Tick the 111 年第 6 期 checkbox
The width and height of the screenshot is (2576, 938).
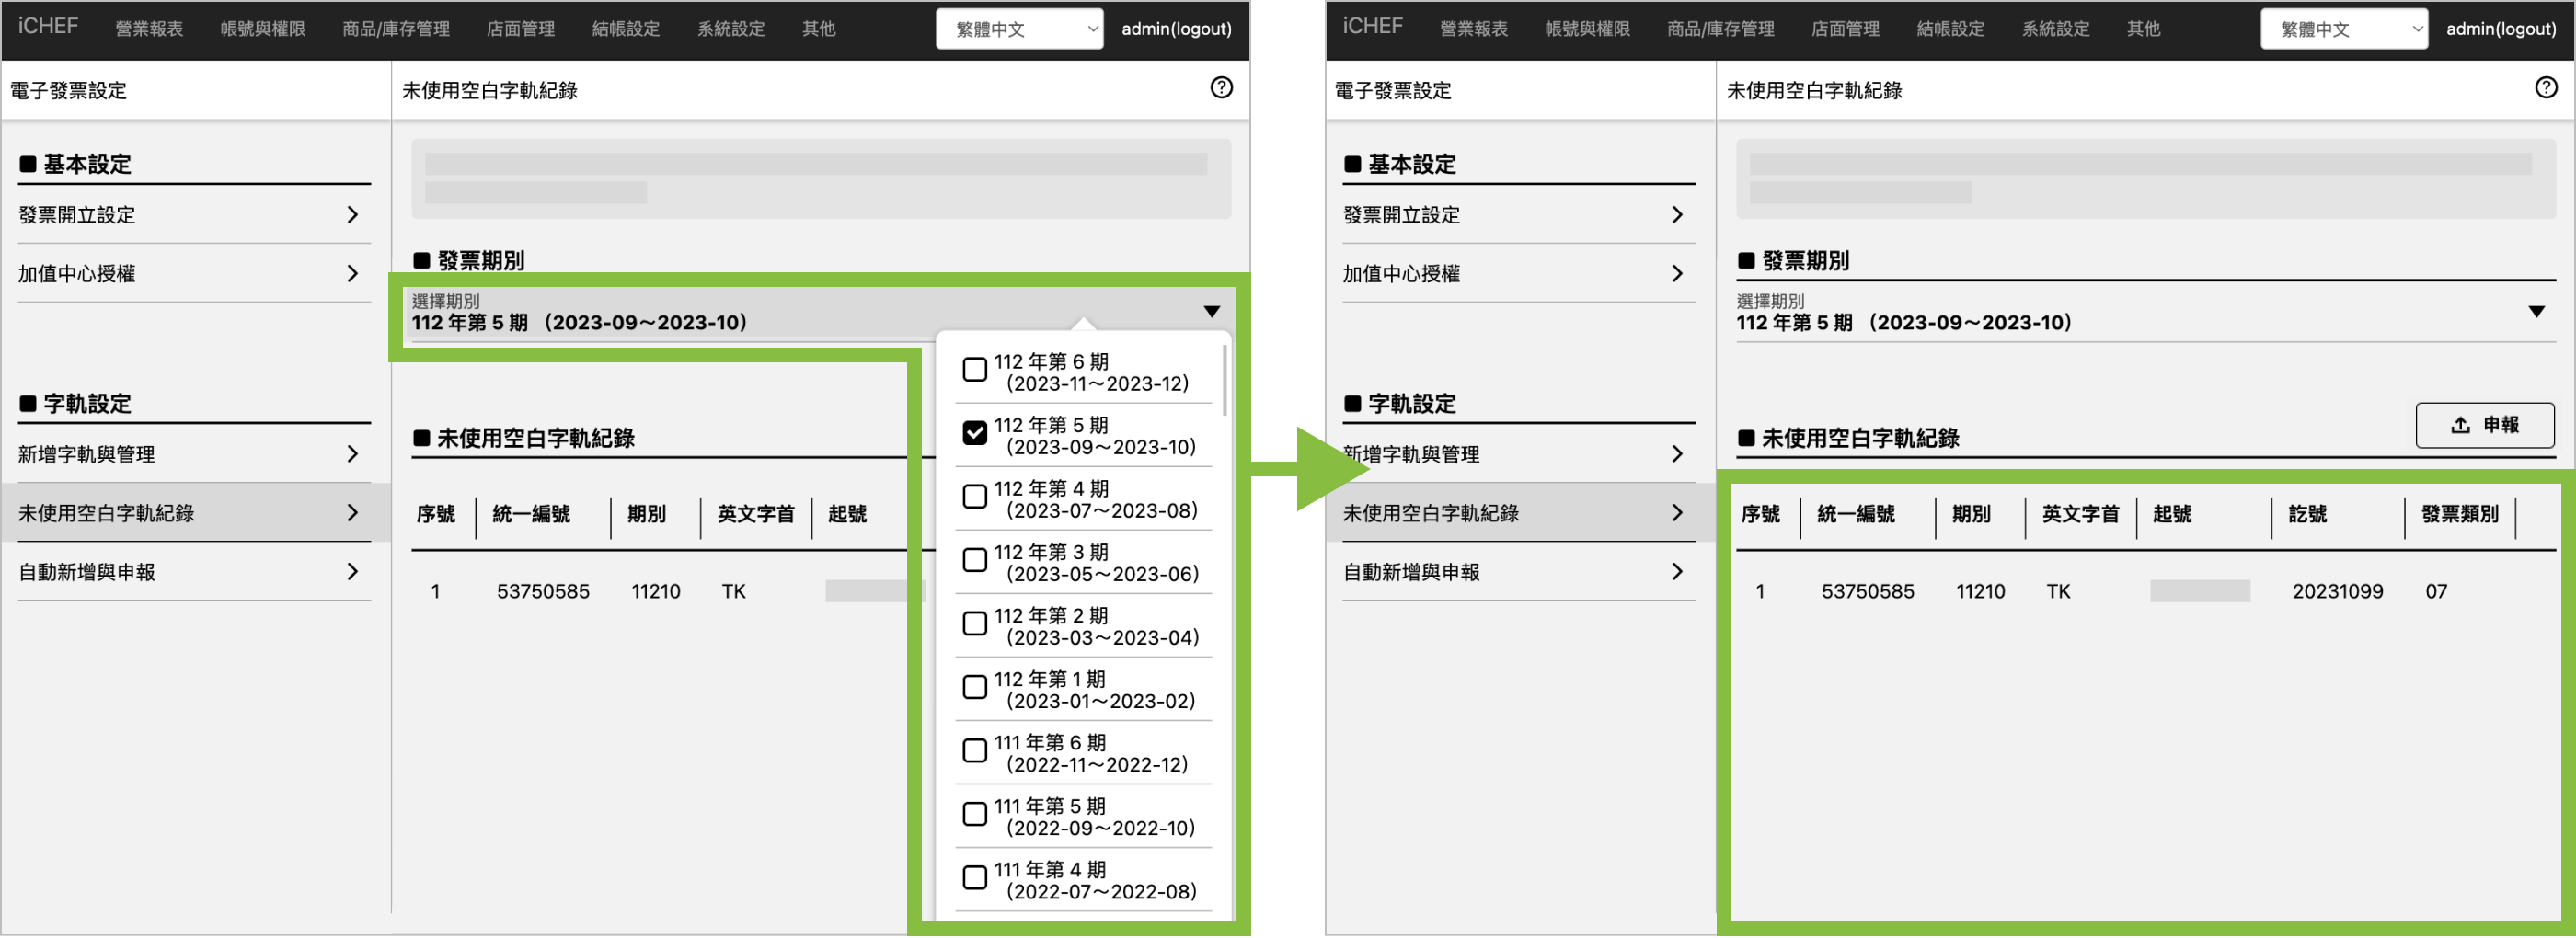coord(974,751)
